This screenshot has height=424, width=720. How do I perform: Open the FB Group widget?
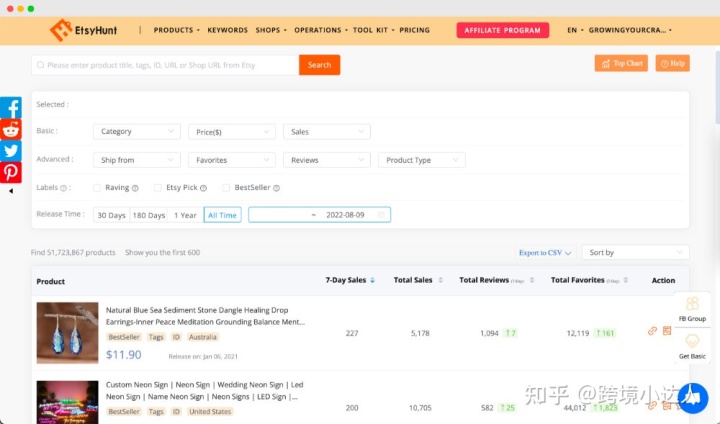click(x=692, y=309)
